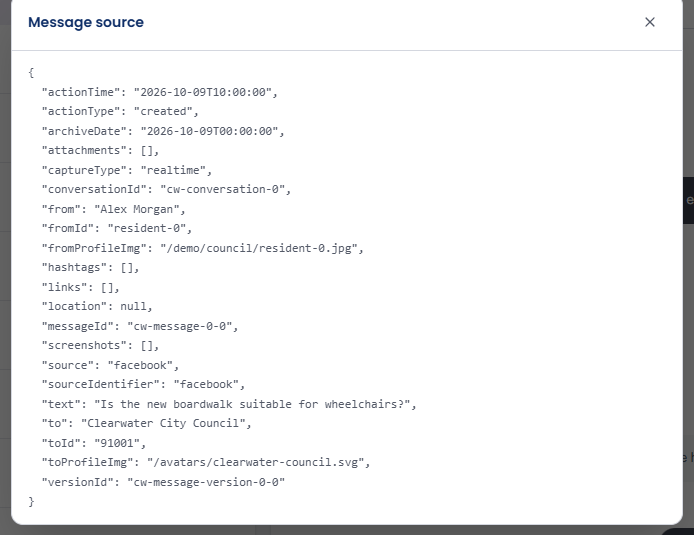Click the "hashtags": [] line

tap(90, 267)
